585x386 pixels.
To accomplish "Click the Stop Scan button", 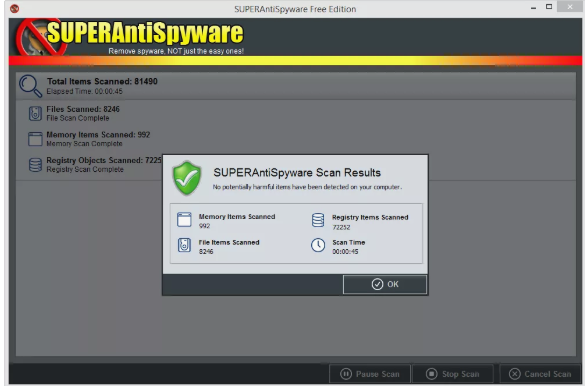I will (x=453, y=374).
